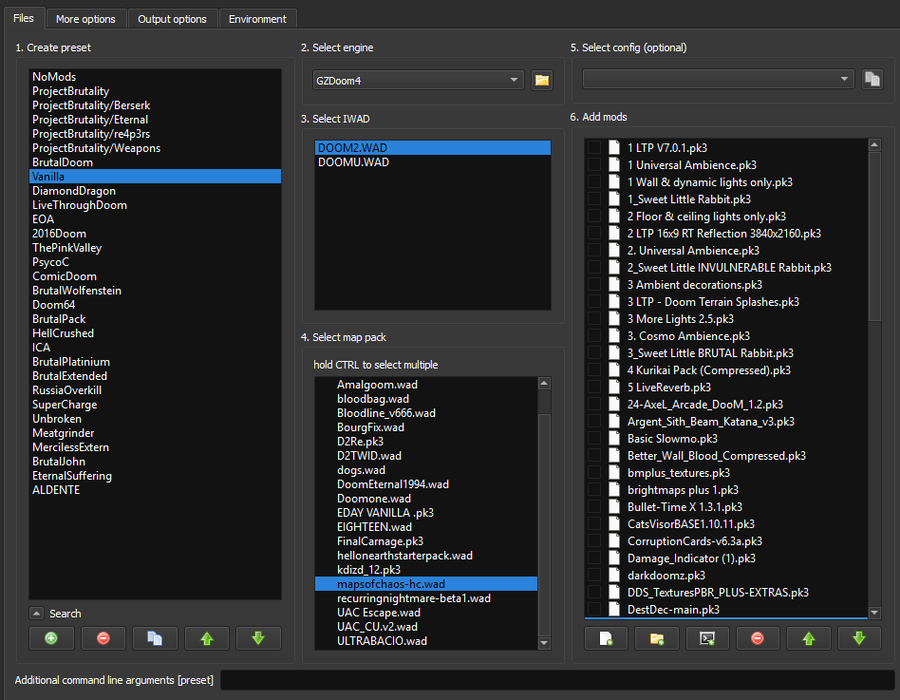This screenshot has height=700, width=900.
Task: Move selected preset up
Action: [x=207, y=638]
